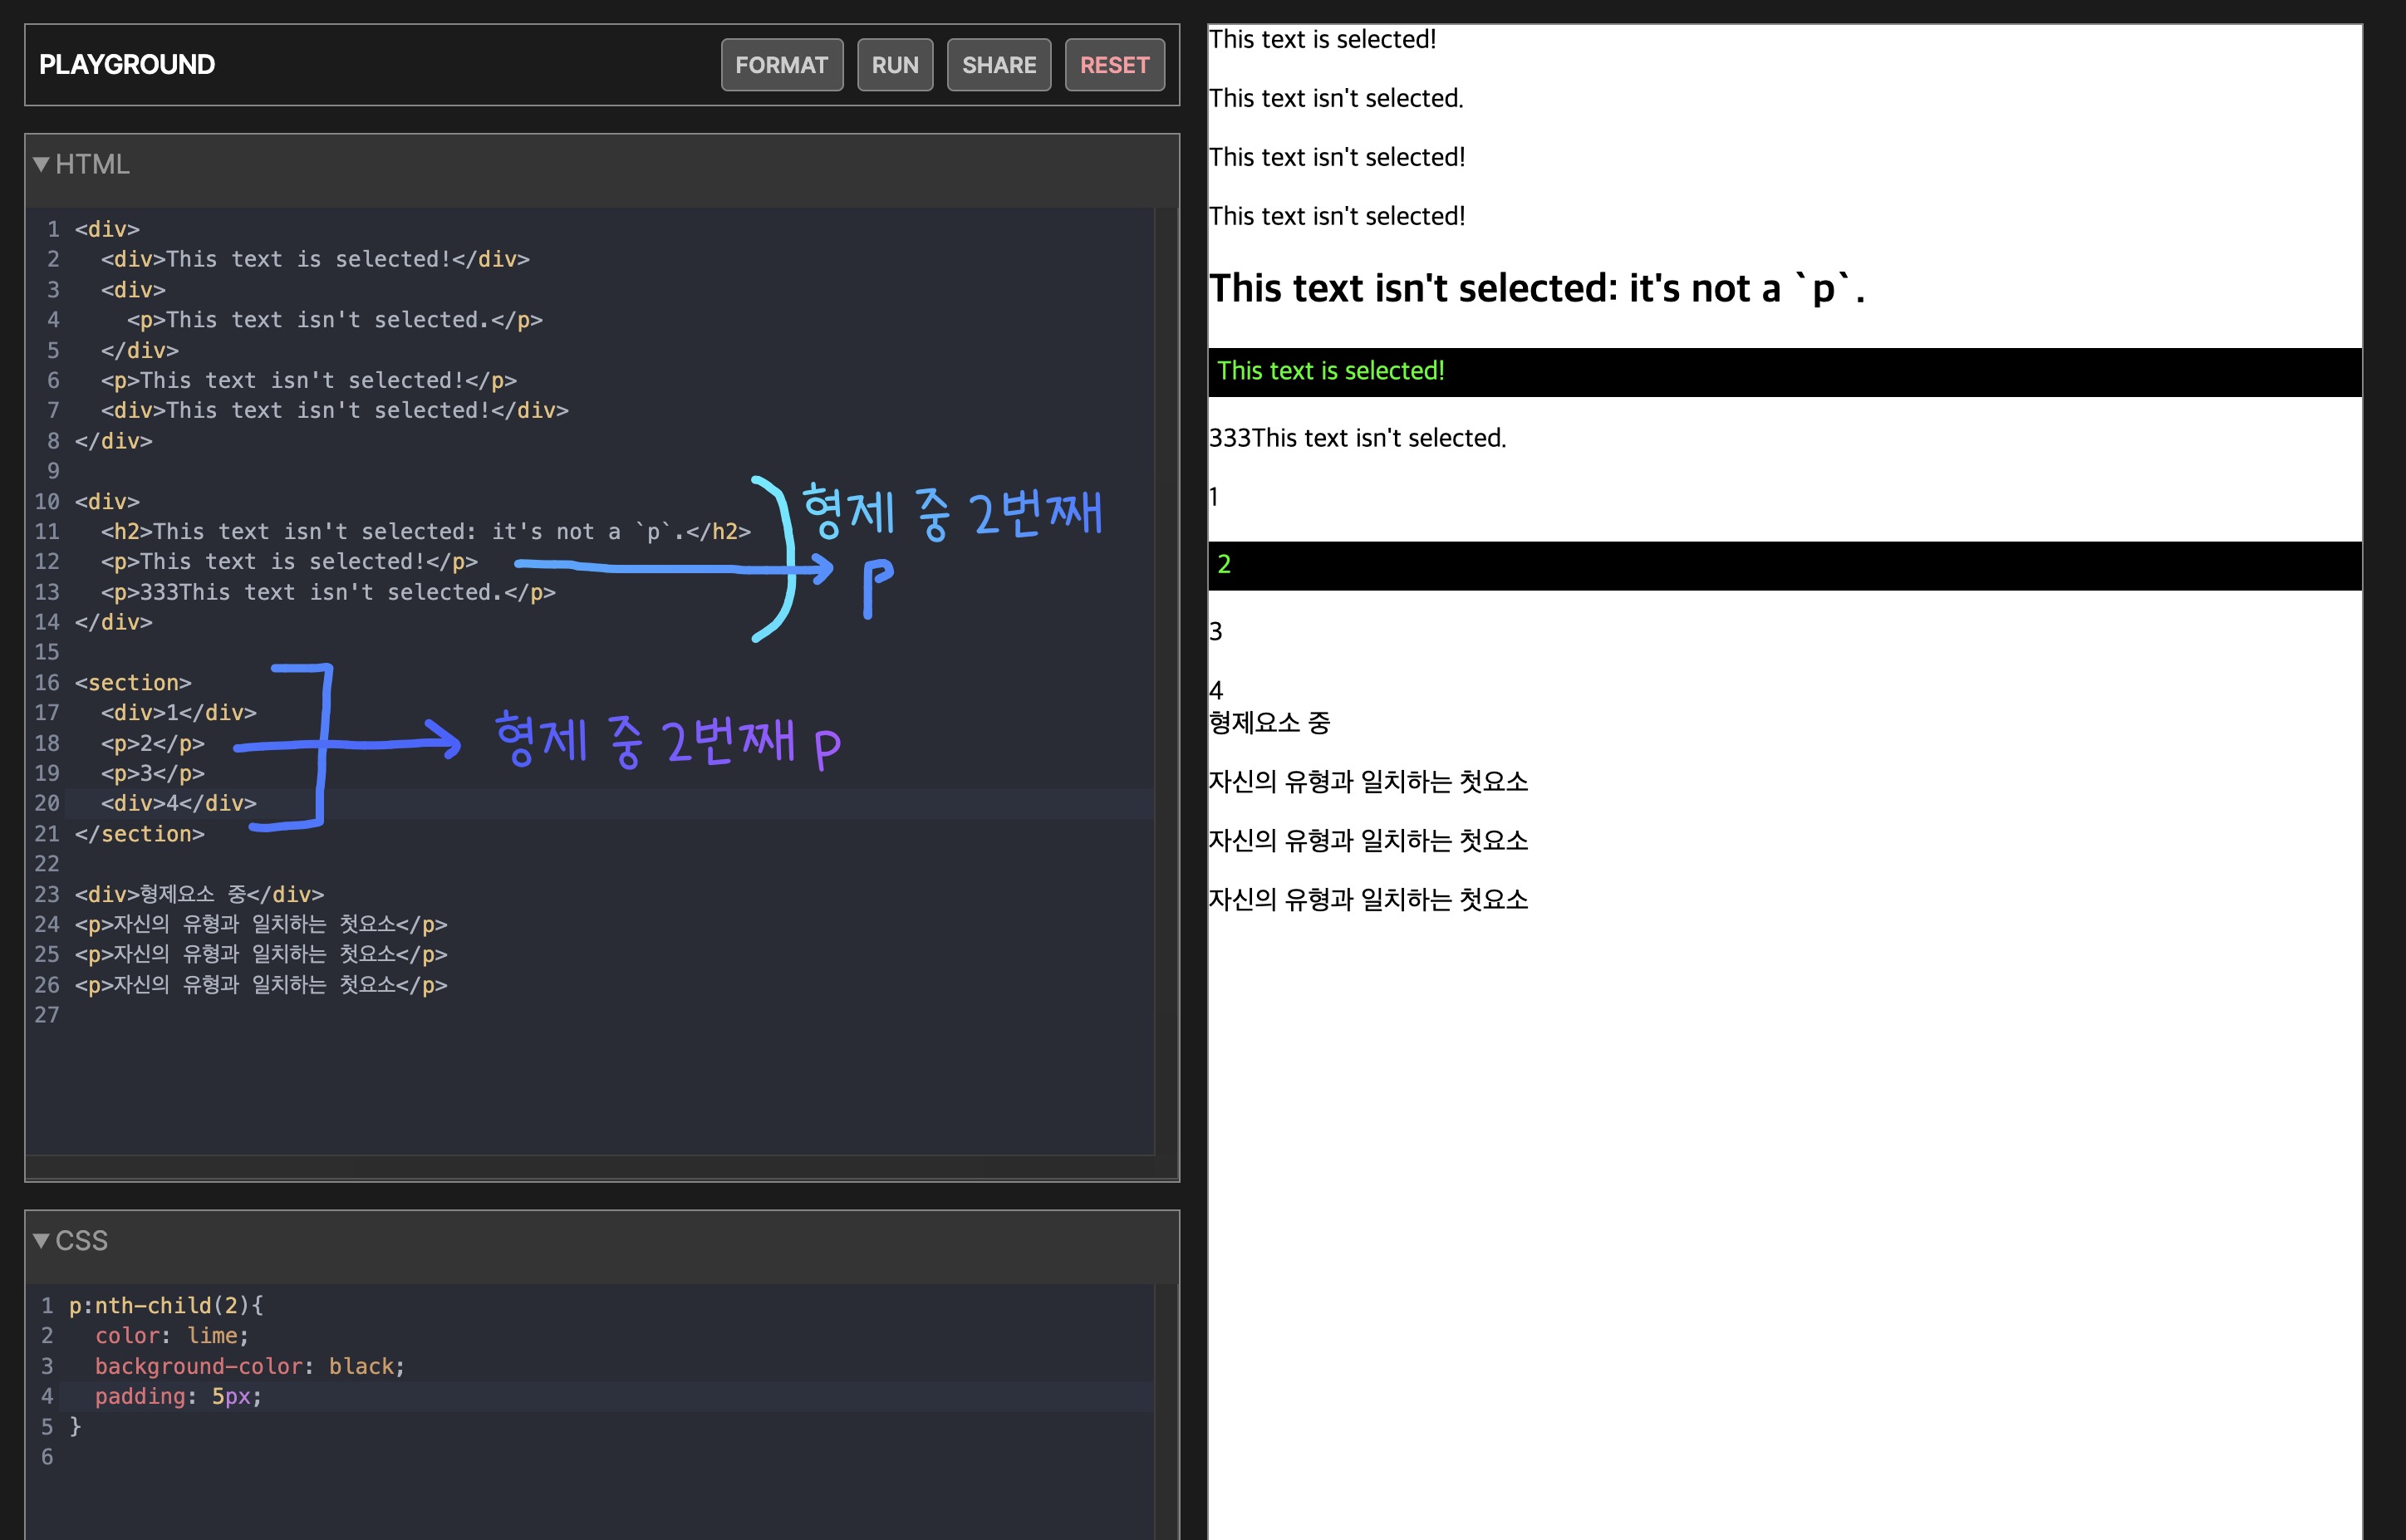Click the HTML editor vertical scrollbar
Image resolution: width=2406 pixels, height=1540 pixels.
[1166, 680]
